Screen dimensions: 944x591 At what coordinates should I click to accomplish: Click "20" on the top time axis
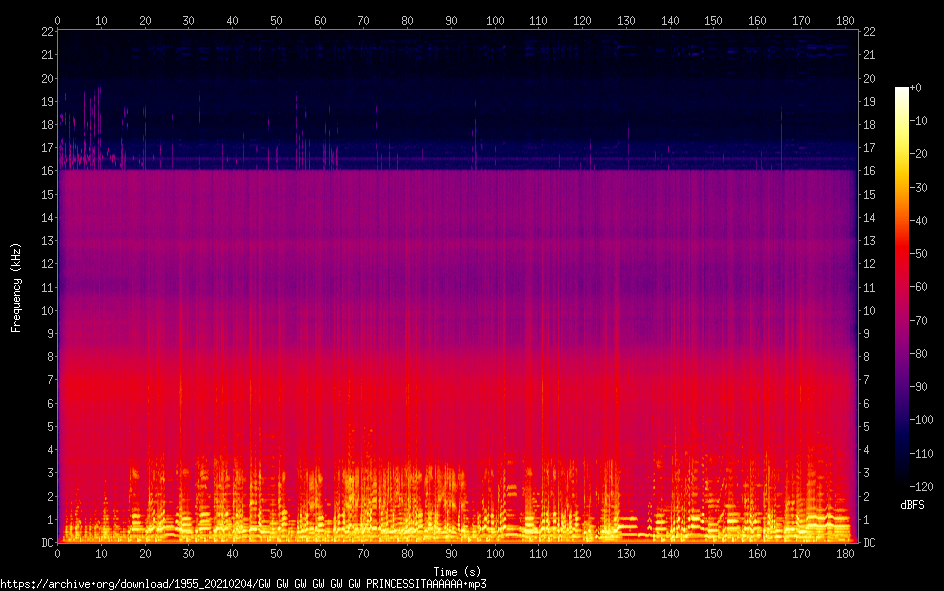pos(145,20)
